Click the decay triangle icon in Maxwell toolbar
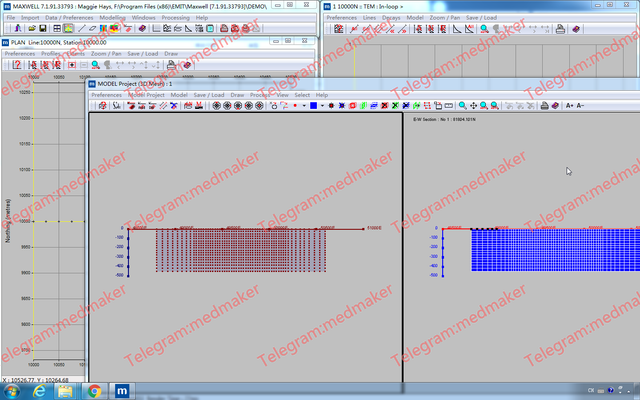This screenshot has width=640, height=400. [188, 29]
